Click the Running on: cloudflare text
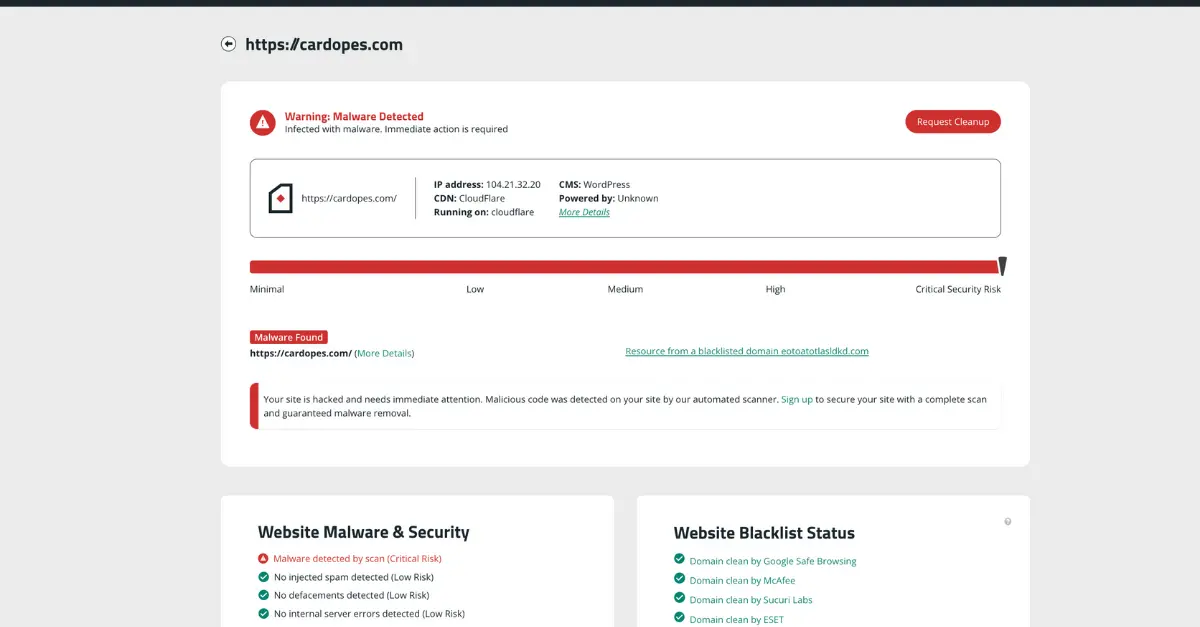1200x627 pixels. 484,212
